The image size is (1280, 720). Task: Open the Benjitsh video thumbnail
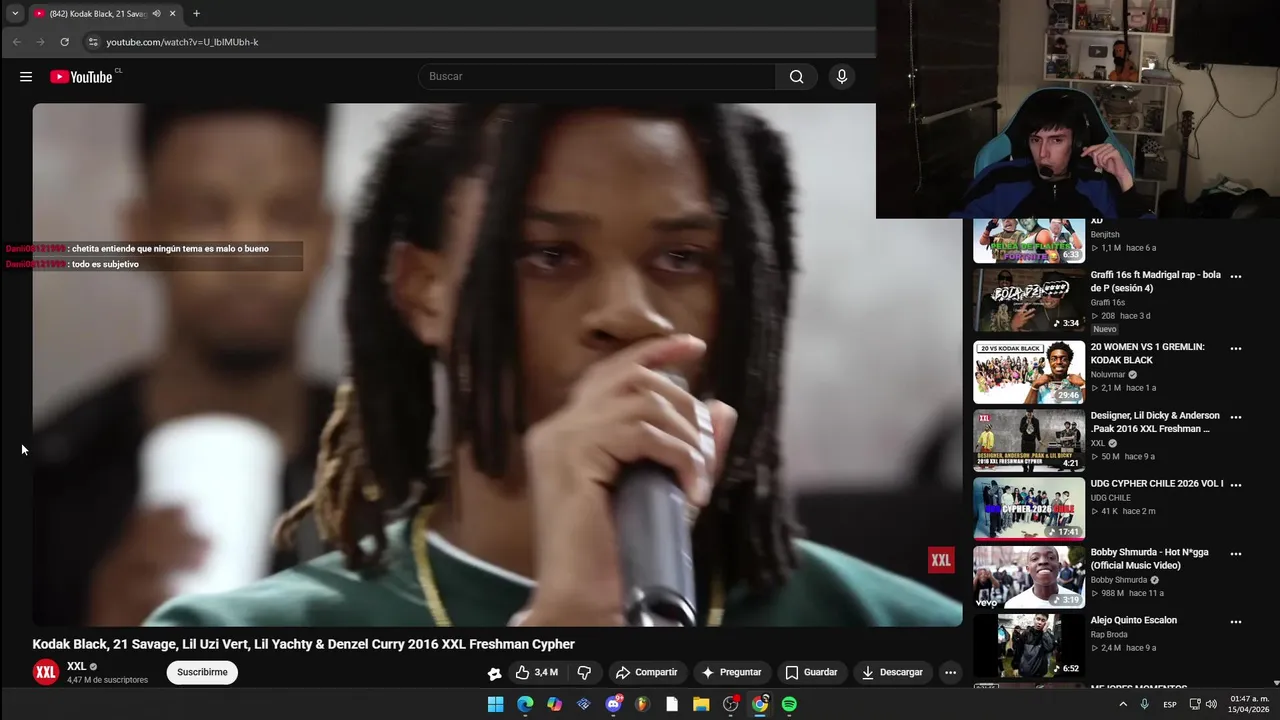(x=1029, y=241)
